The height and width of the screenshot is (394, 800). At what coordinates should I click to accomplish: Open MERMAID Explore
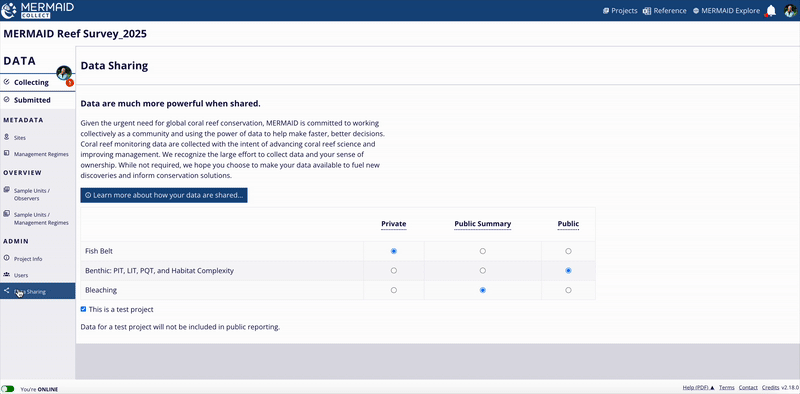[727, 11]
